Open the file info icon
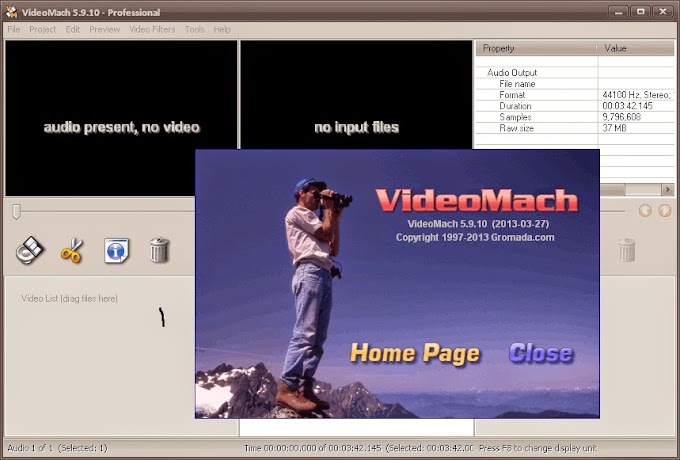 pyautogui.click(x=116, y=250)
